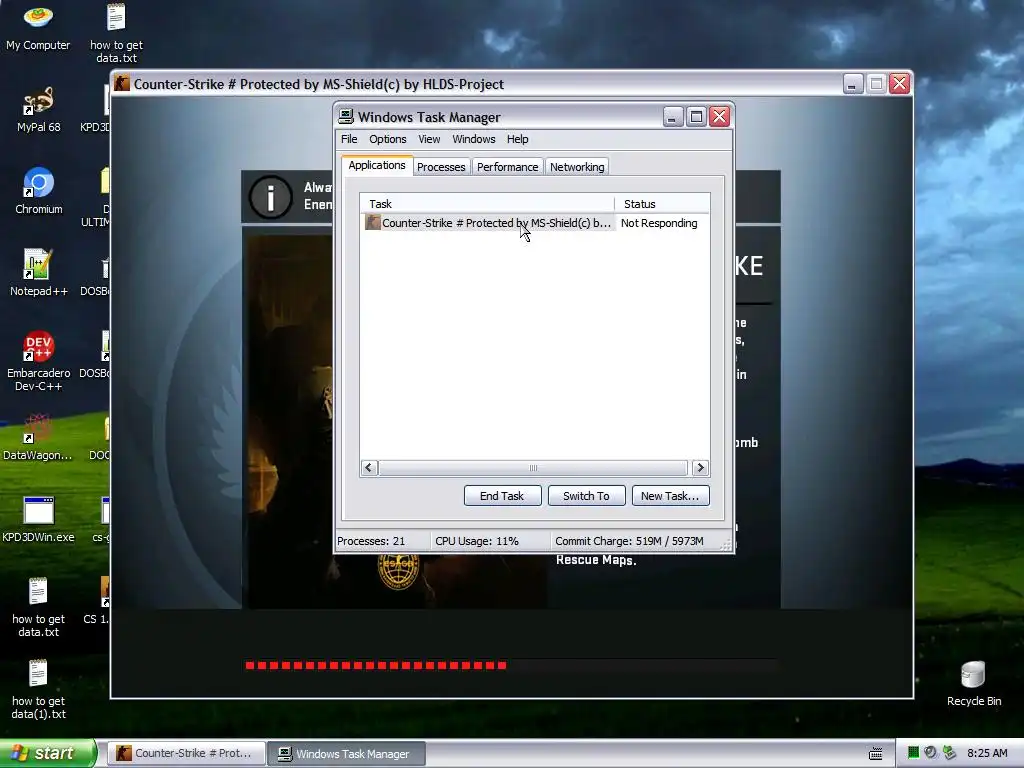The image size is (1024, 768).
Task: Click Commit Charge status bar entry
Action: (x=629, y=541)
